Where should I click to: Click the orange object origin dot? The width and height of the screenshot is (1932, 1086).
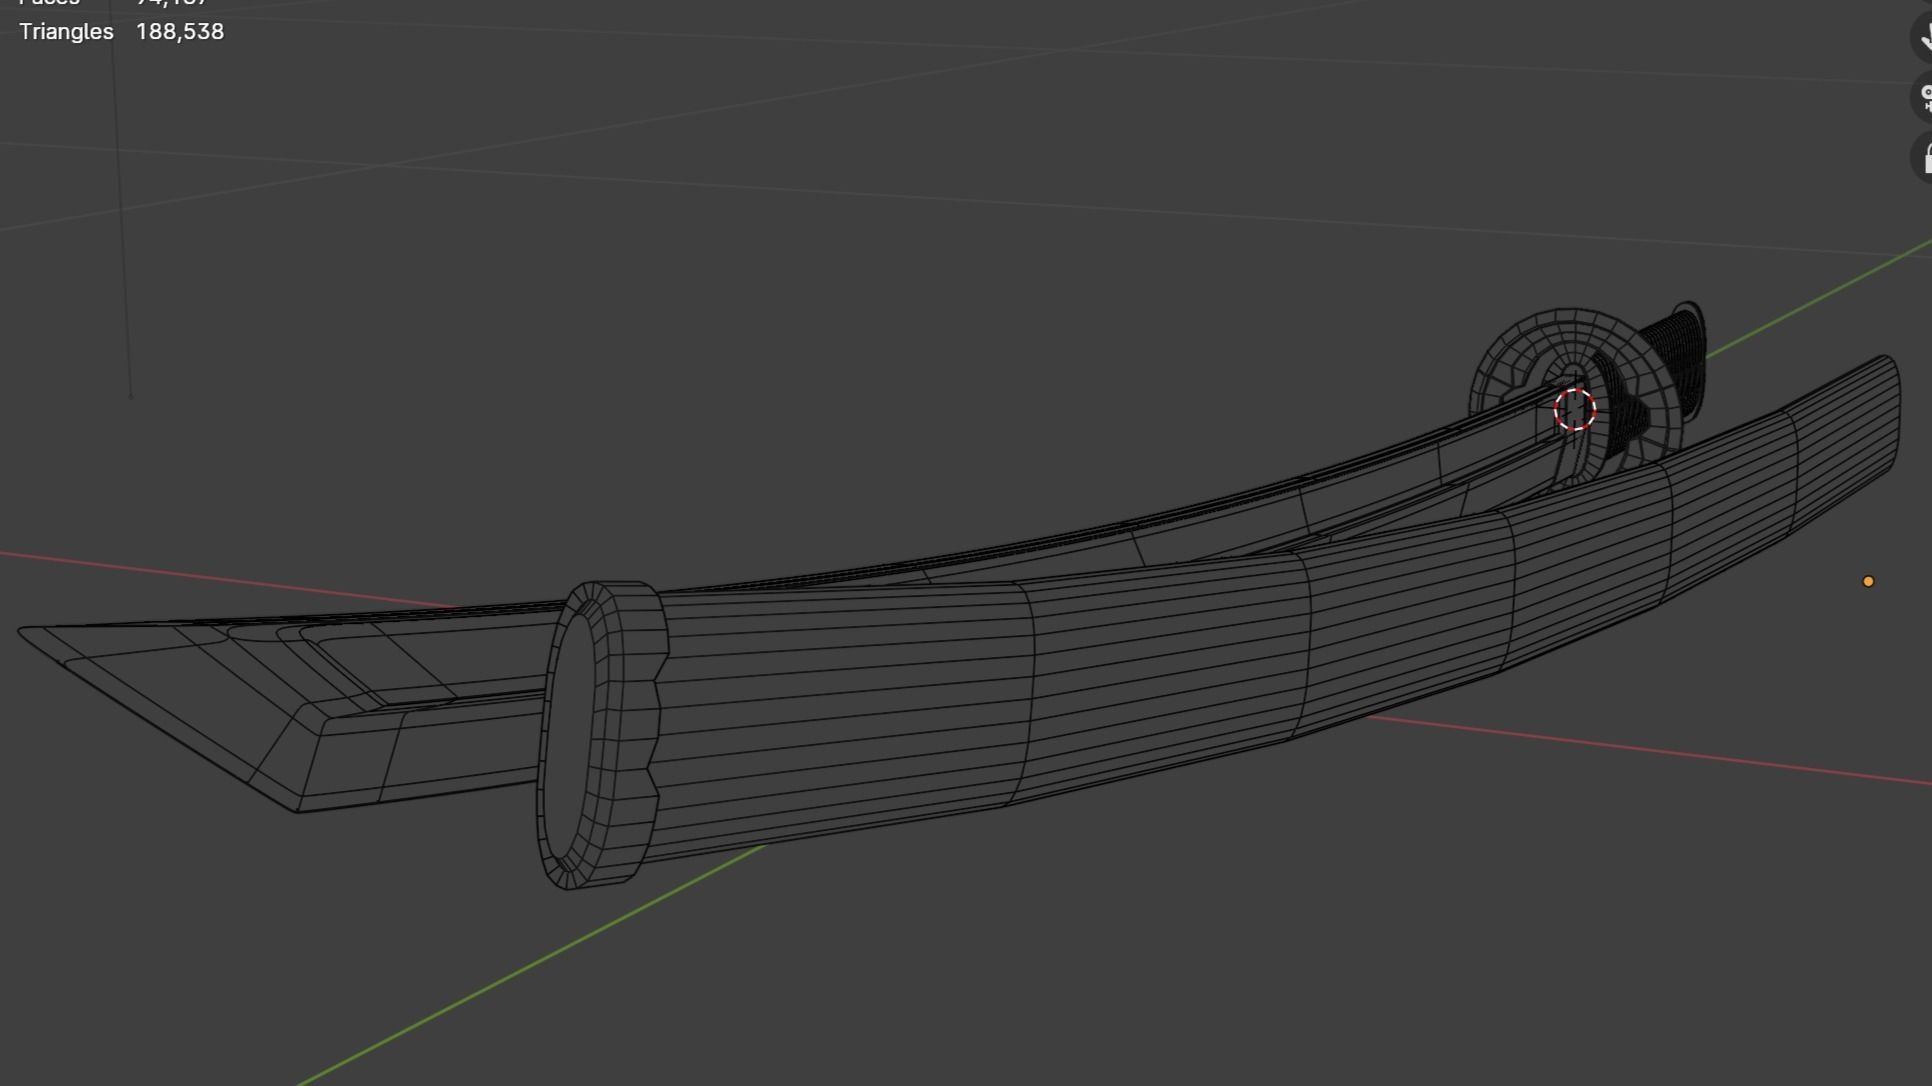(x=1868, y=581)
